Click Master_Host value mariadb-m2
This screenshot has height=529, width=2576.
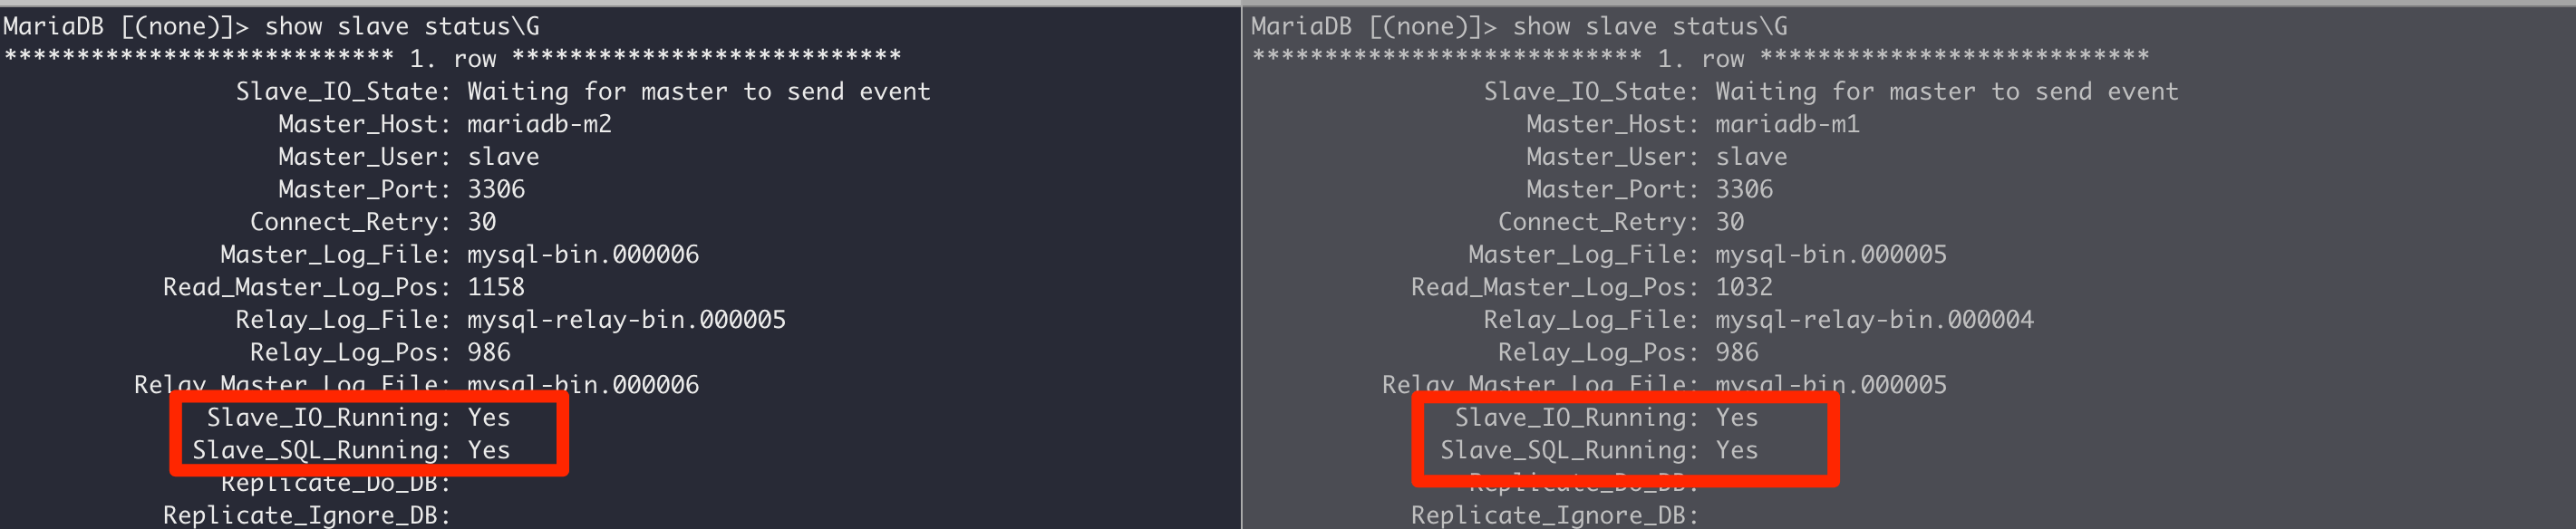[x=539, y=124]
